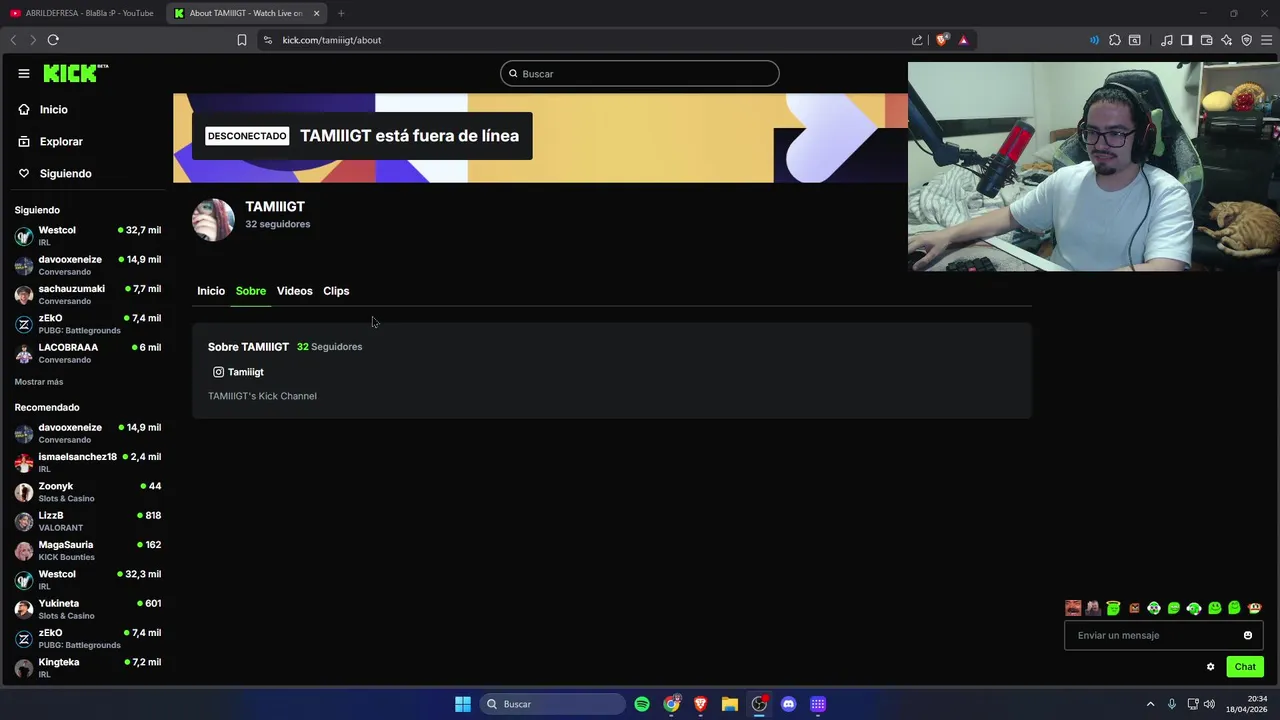
Task: Open Explorar in the sidebar
Action: [x=51, y=142]
